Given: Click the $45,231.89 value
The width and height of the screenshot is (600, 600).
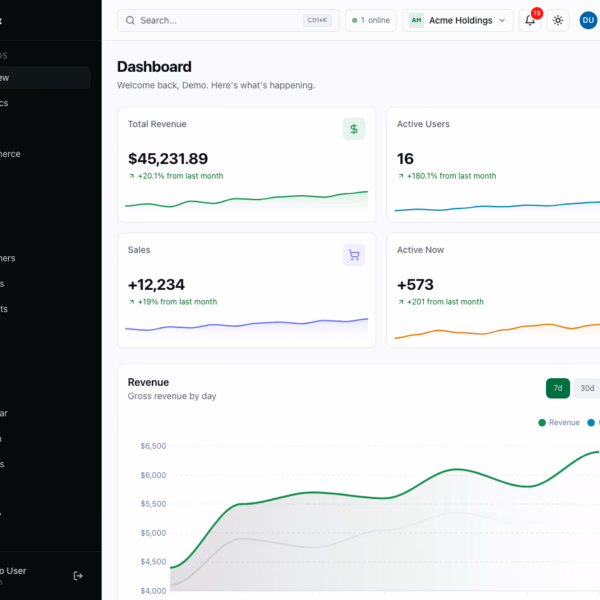Looking at the screenshot, I should tap(168, 158).
